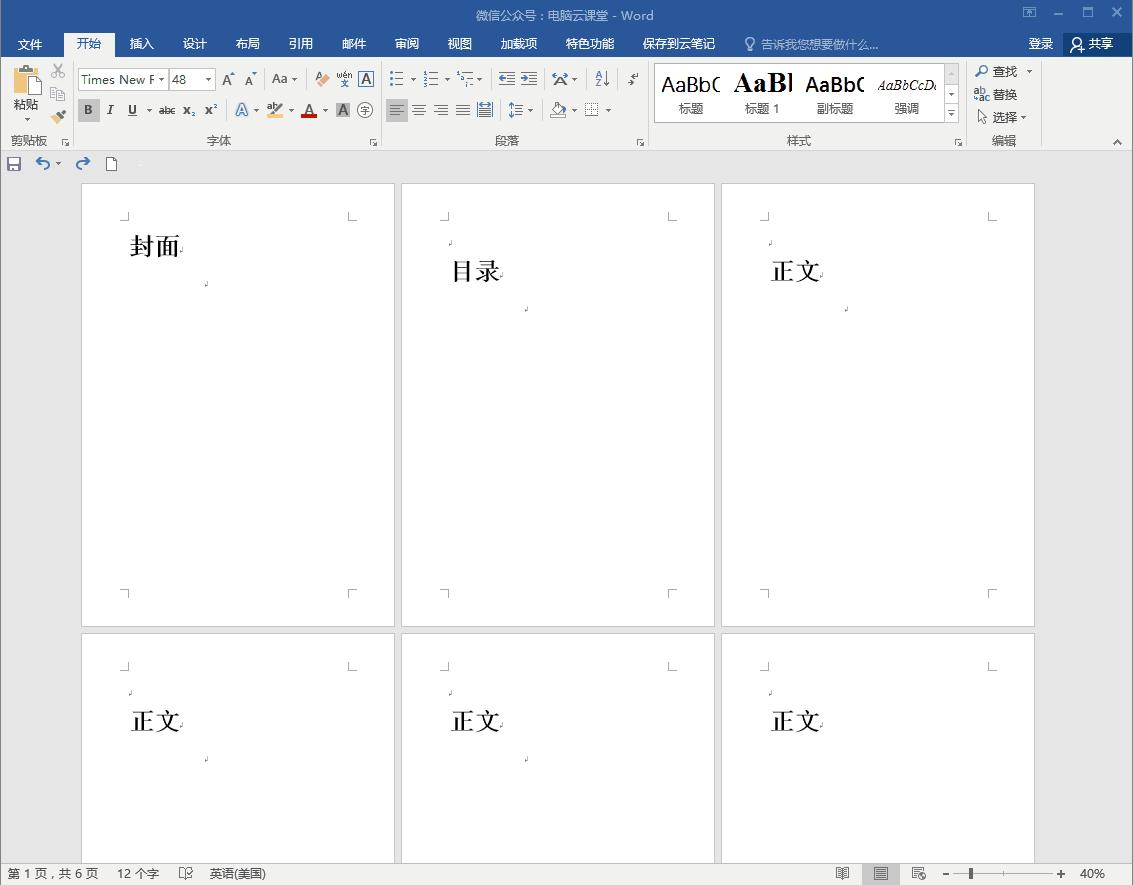
Task: Switch to read mode in status bar
Action: (843, 873)
